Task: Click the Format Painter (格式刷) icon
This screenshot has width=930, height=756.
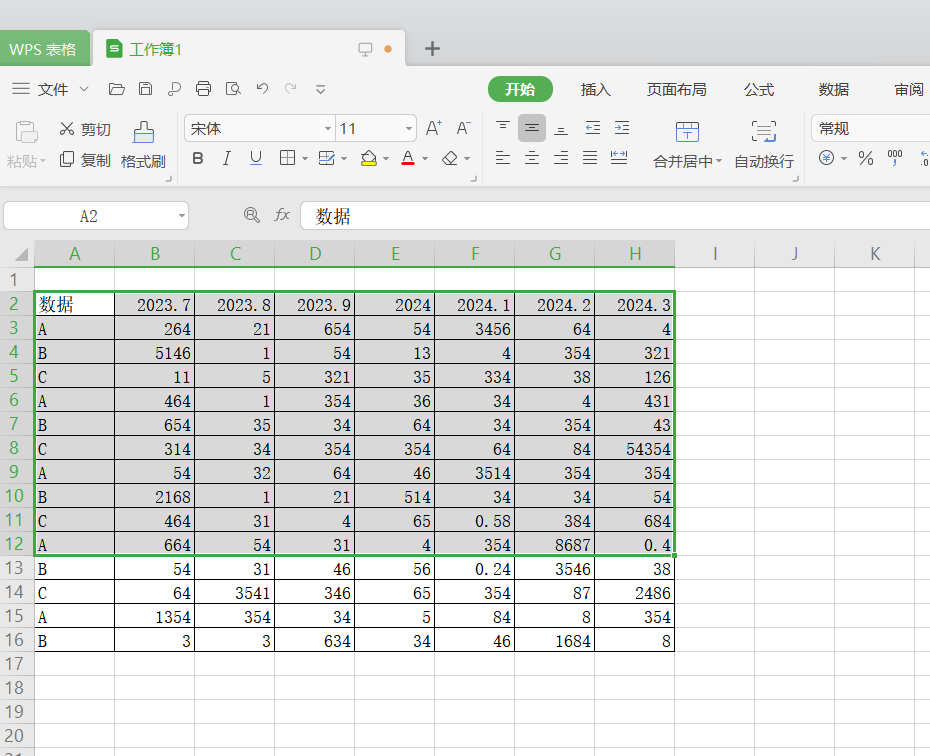Action: 143,133
